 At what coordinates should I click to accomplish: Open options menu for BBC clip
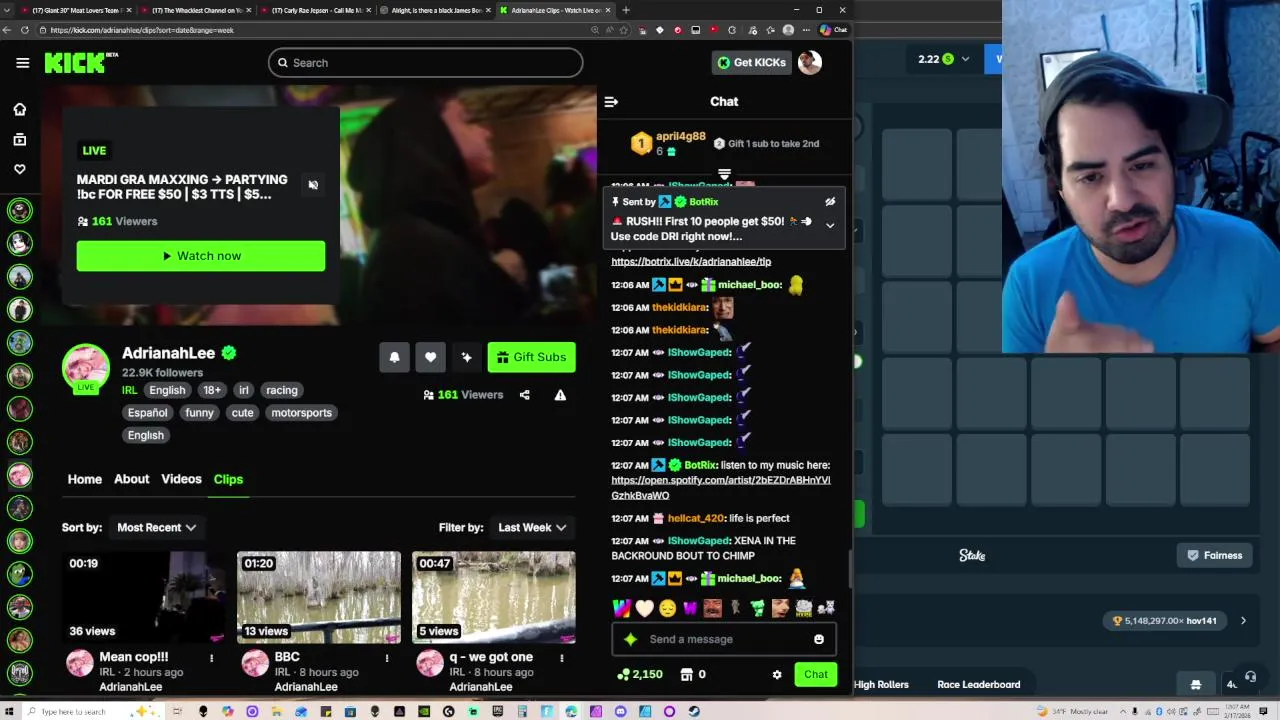[x=387, y=658]
